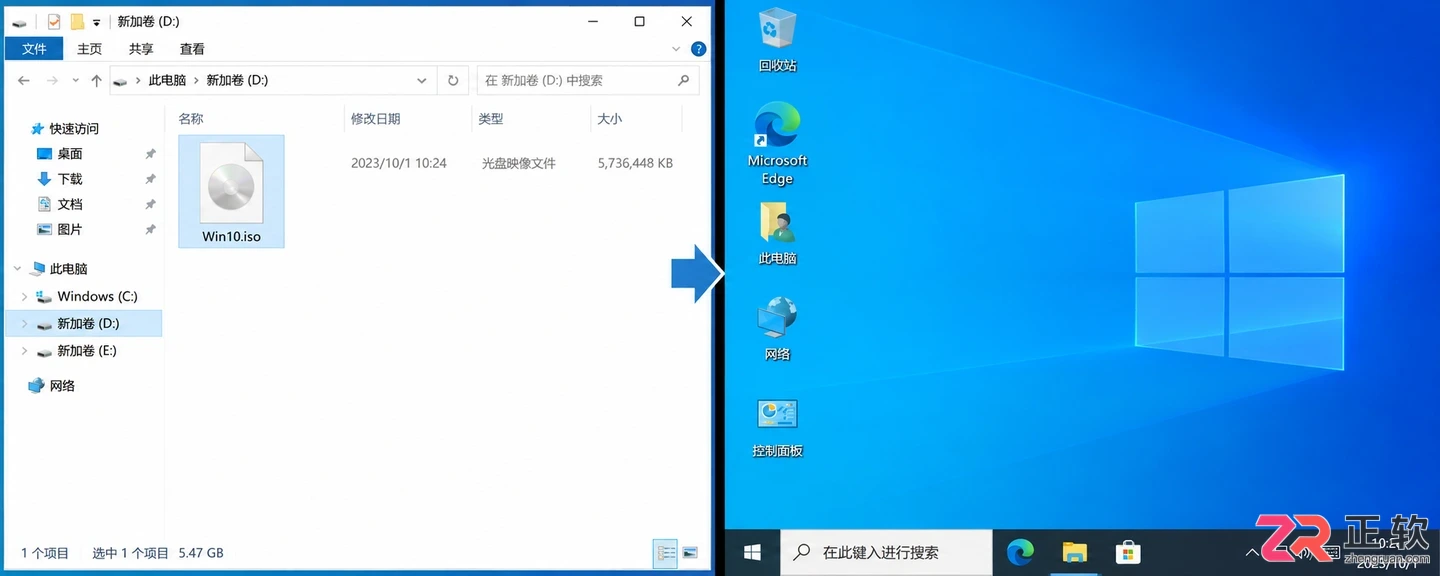The image size is (1440, 576).
Task: Click the New Folder quick access toolbar icon
Action: tap(76, 21)
